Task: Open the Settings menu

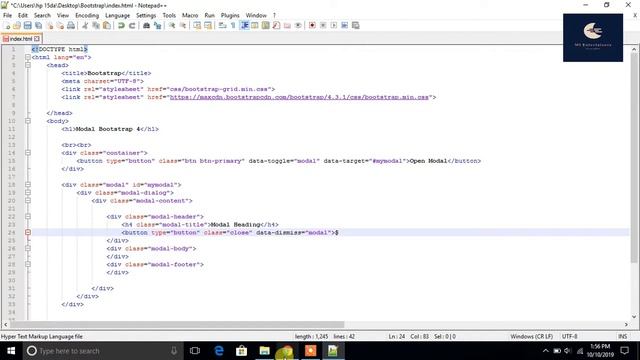Action: [x=146, y=15]
